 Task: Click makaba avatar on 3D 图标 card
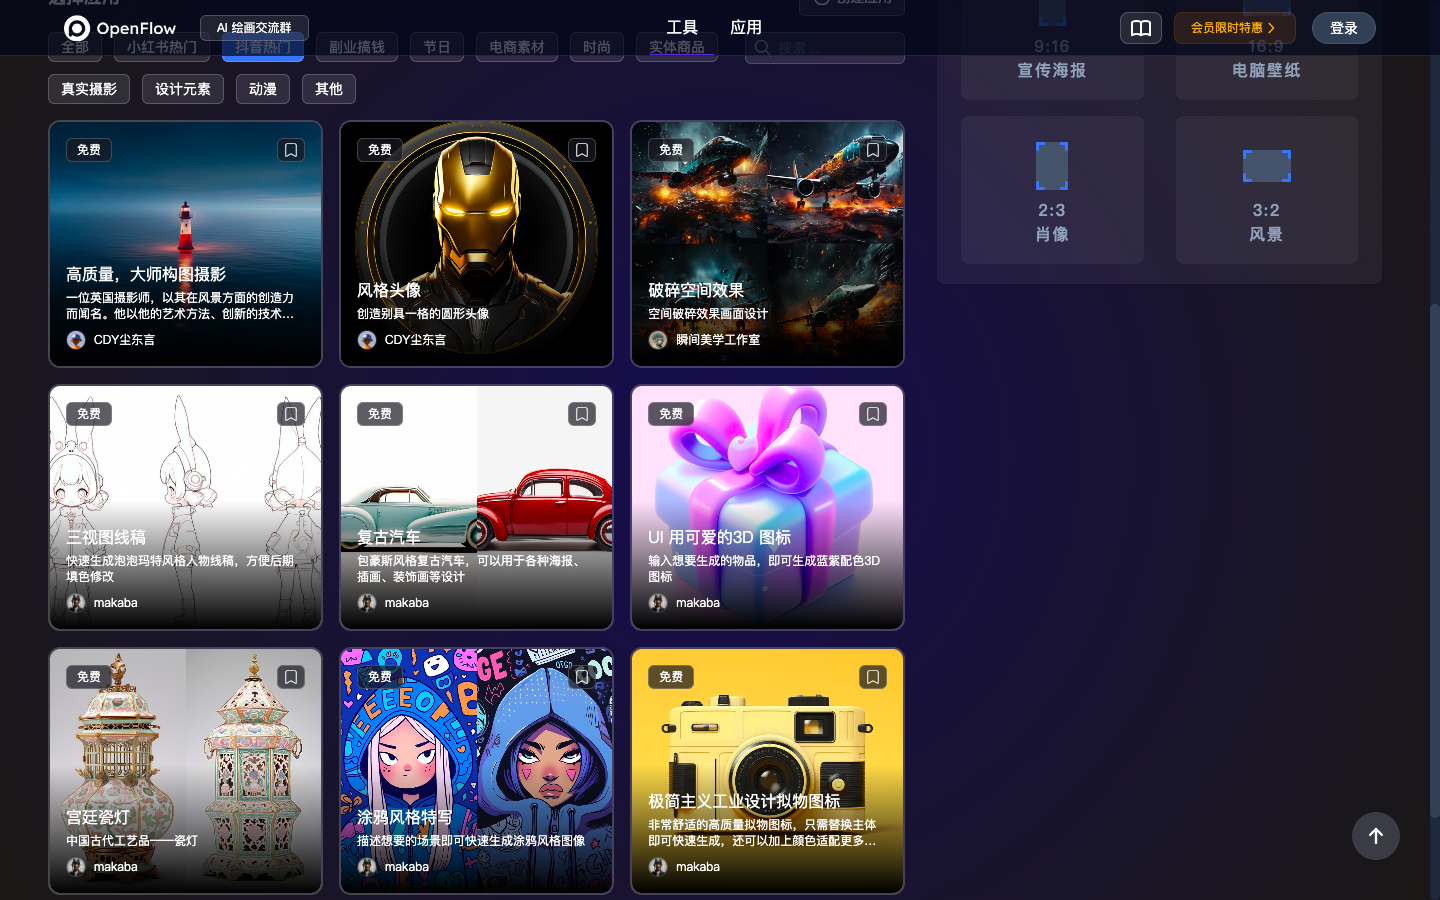pos(658,603)
